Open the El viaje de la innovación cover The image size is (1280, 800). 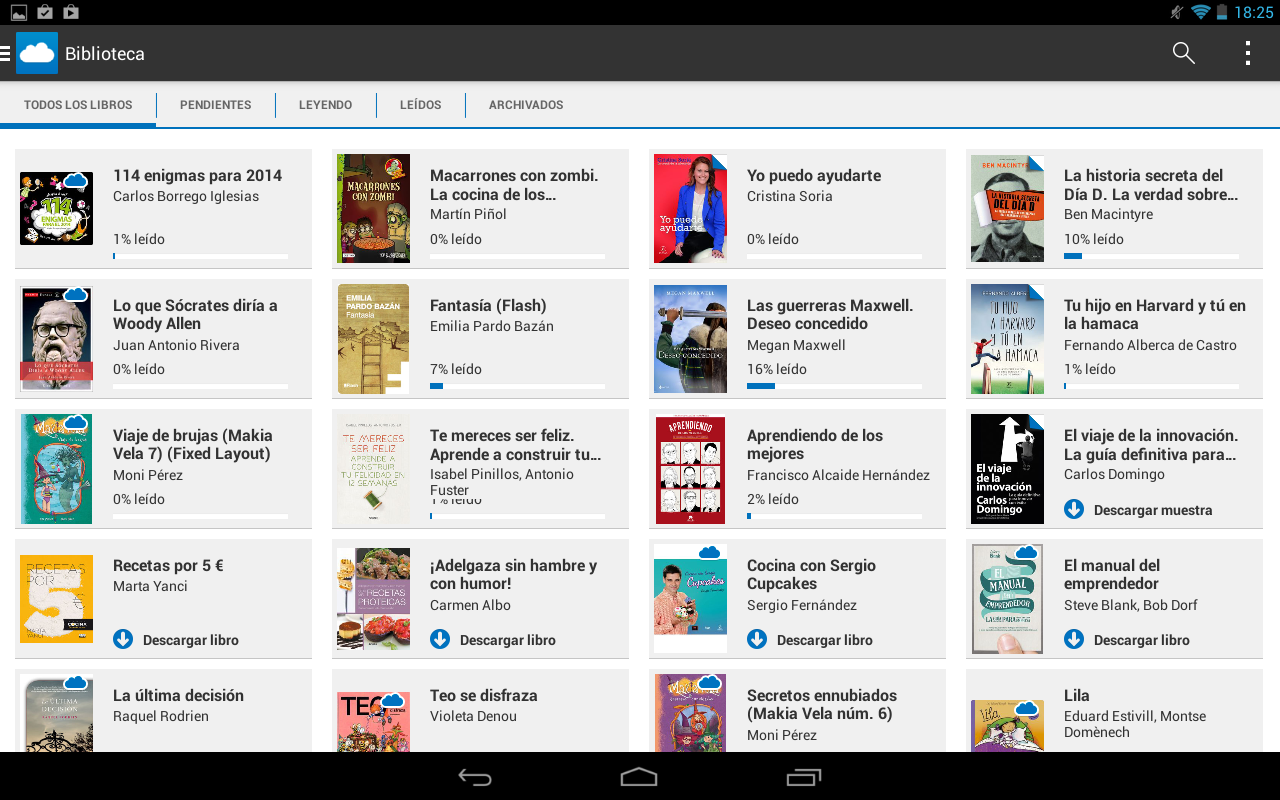(1007, 469)
